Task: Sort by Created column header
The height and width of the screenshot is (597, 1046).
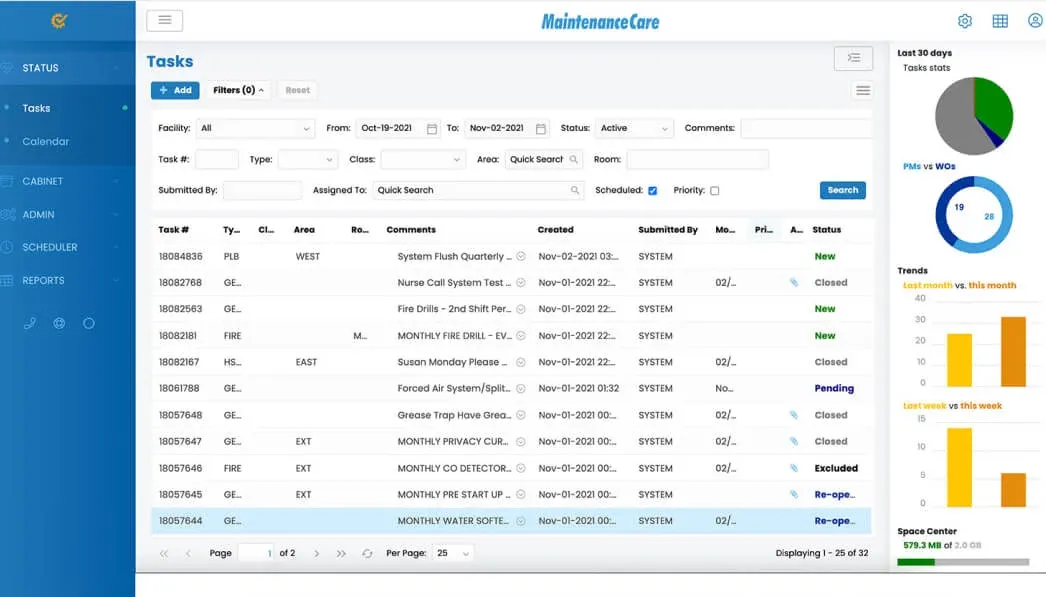Action: (x=555, y=229)
